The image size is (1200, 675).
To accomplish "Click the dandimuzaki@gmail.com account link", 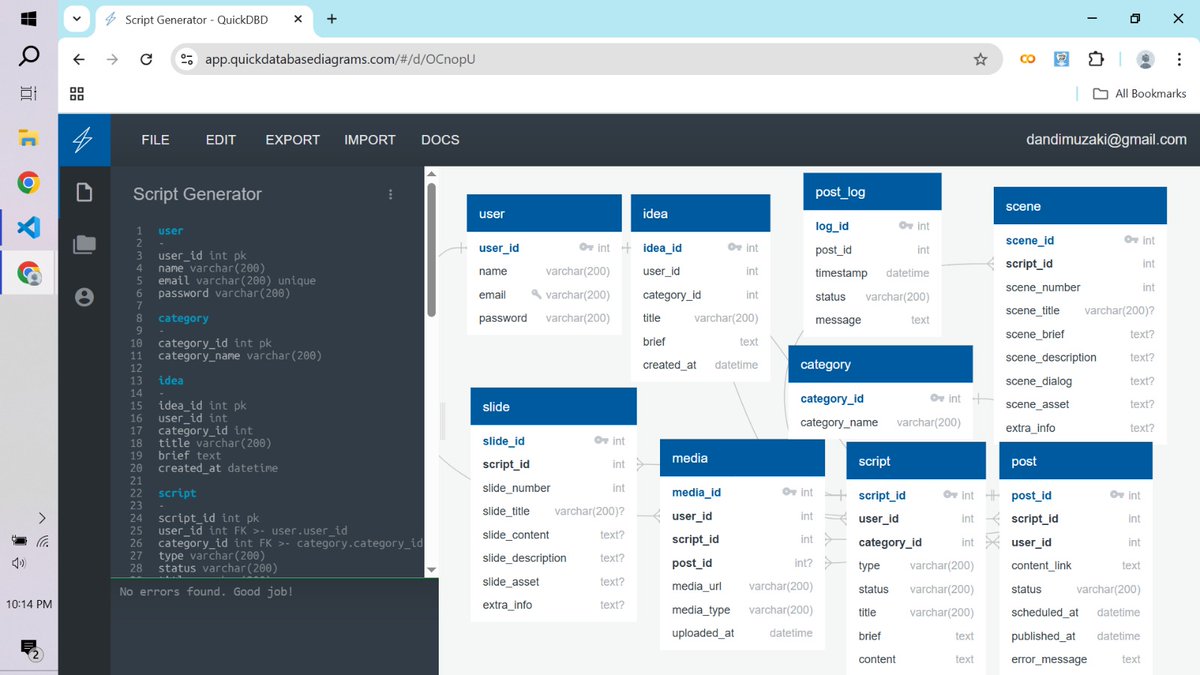I will pos(1104,140).
